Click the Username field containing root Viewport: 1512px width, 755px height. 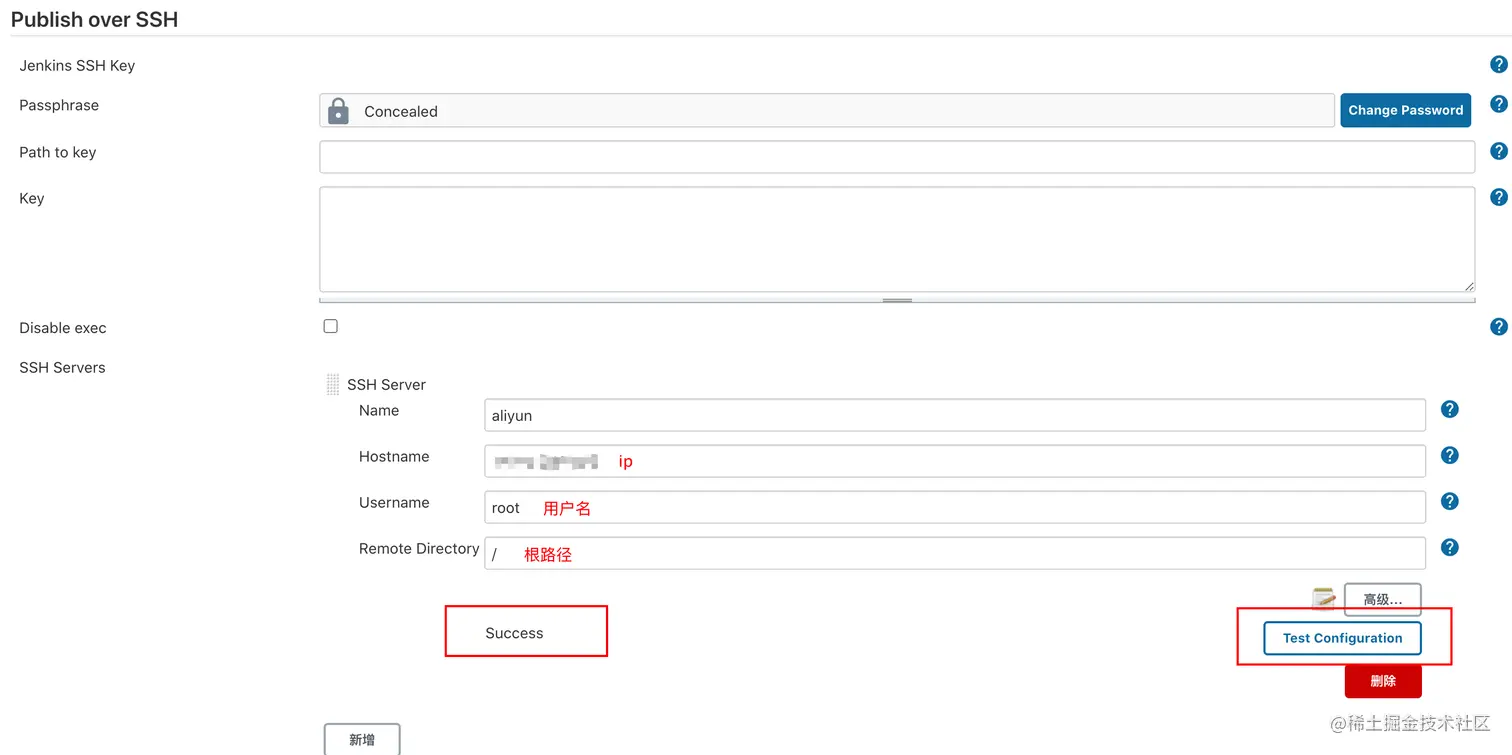(955, 507)
